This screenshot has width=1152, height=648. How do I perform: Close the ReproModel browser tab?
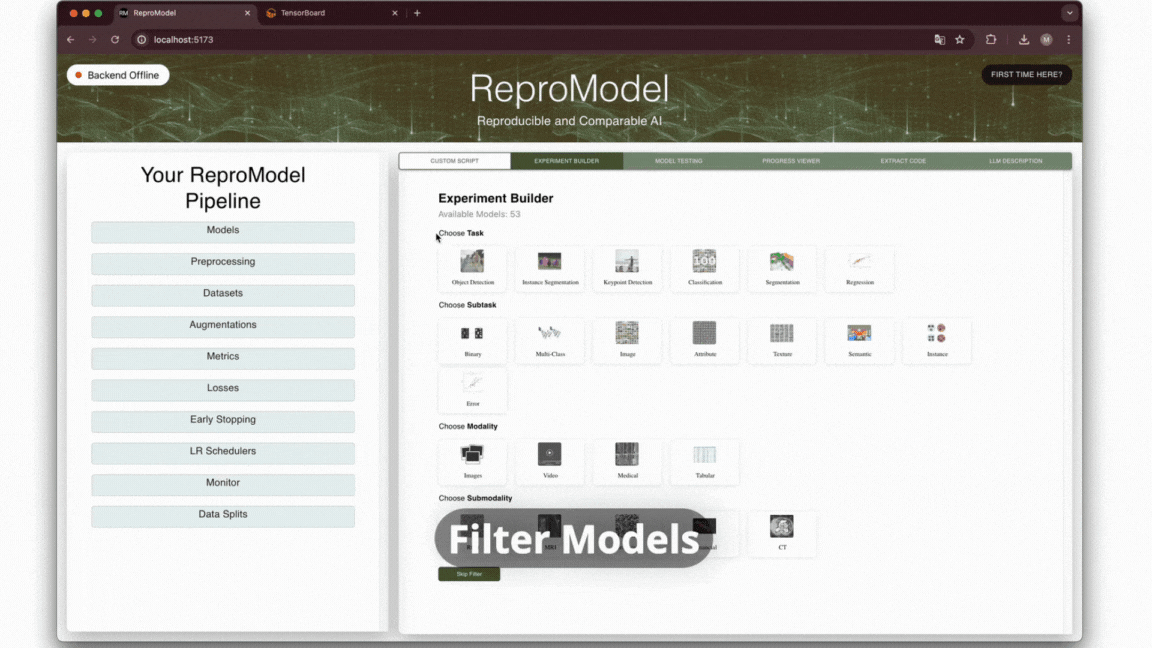pyautogui.click(x=248, y=13)
